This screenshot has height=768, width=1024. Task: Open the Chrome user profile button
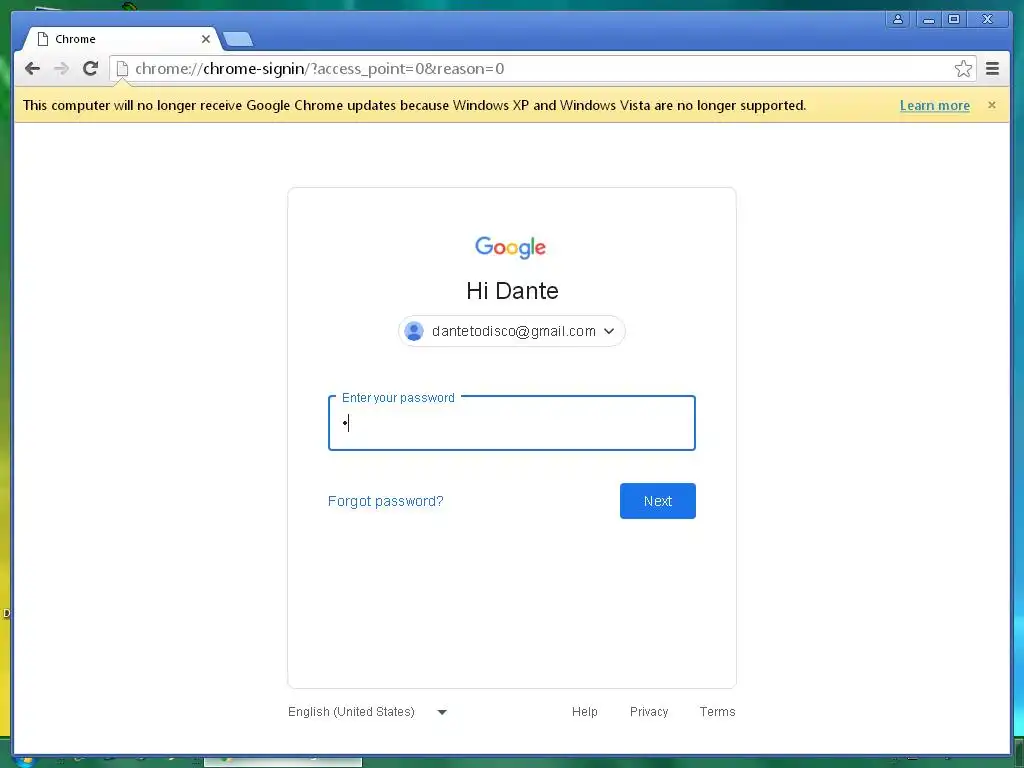point(898,19)
